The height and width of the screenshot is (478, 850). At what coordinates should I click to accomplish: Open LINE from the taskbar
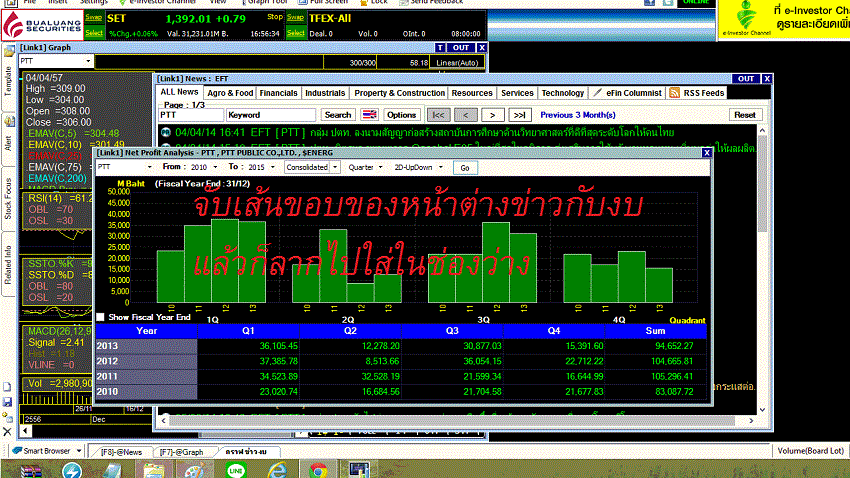click(236, 470)
